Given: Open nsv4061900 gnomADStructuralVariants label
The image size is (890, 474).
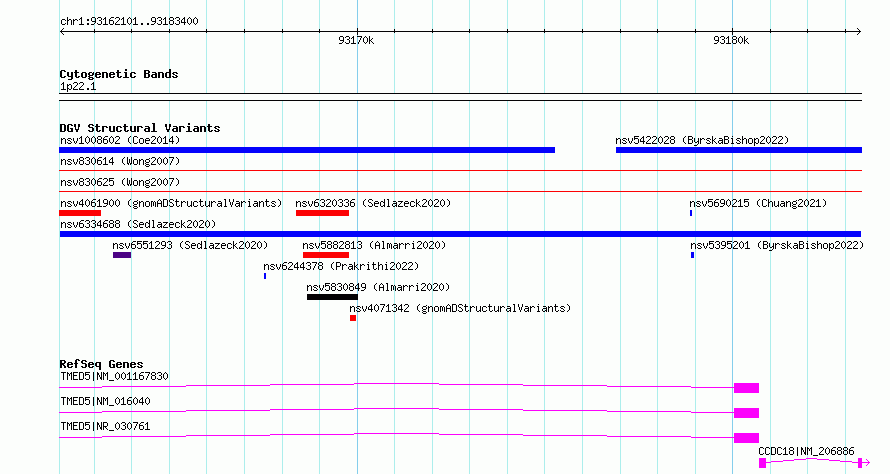Looking at the screenshot, I should [171, 203].
